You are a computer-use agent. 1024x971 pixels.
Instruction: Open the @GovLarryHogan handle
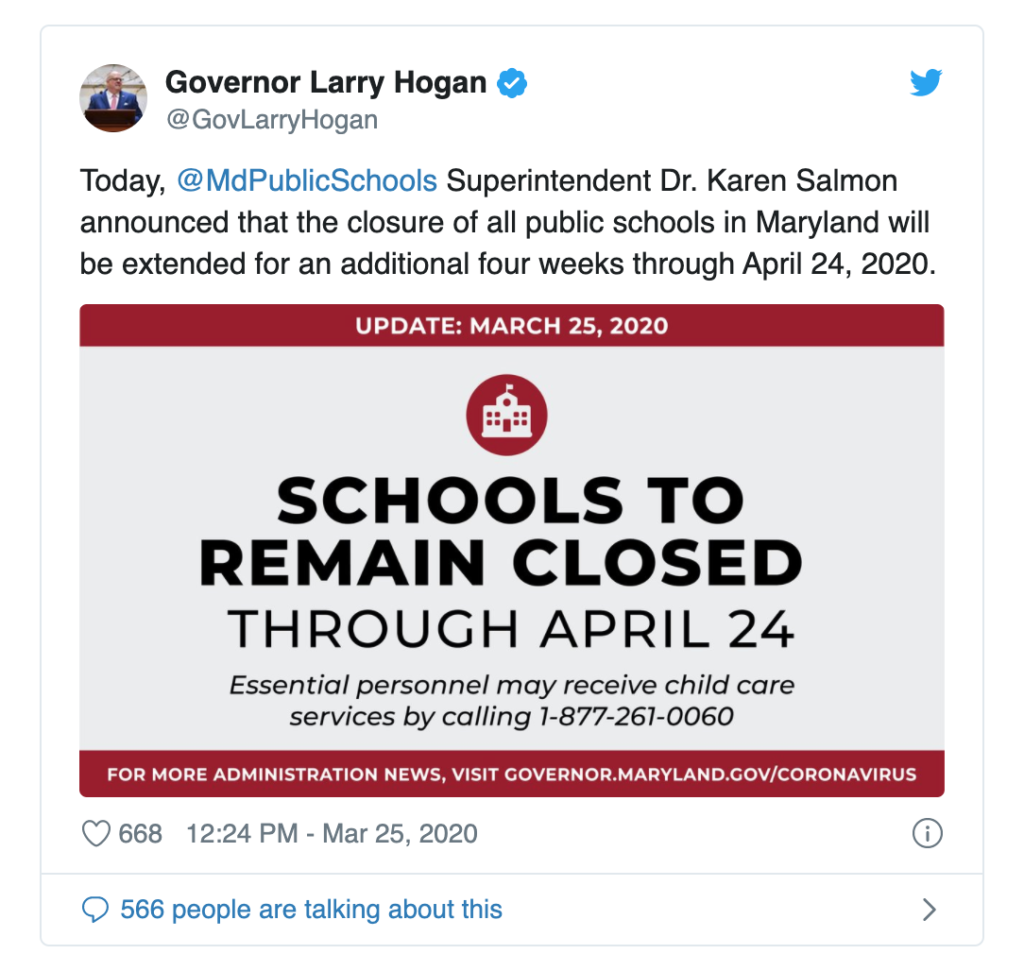[x=272, y=120]
